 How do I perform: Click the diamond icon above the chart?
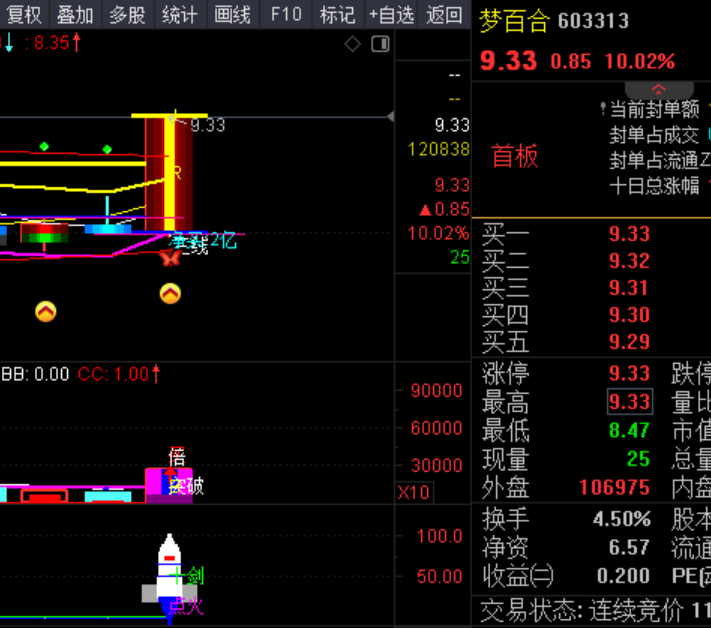pos(352,44)
